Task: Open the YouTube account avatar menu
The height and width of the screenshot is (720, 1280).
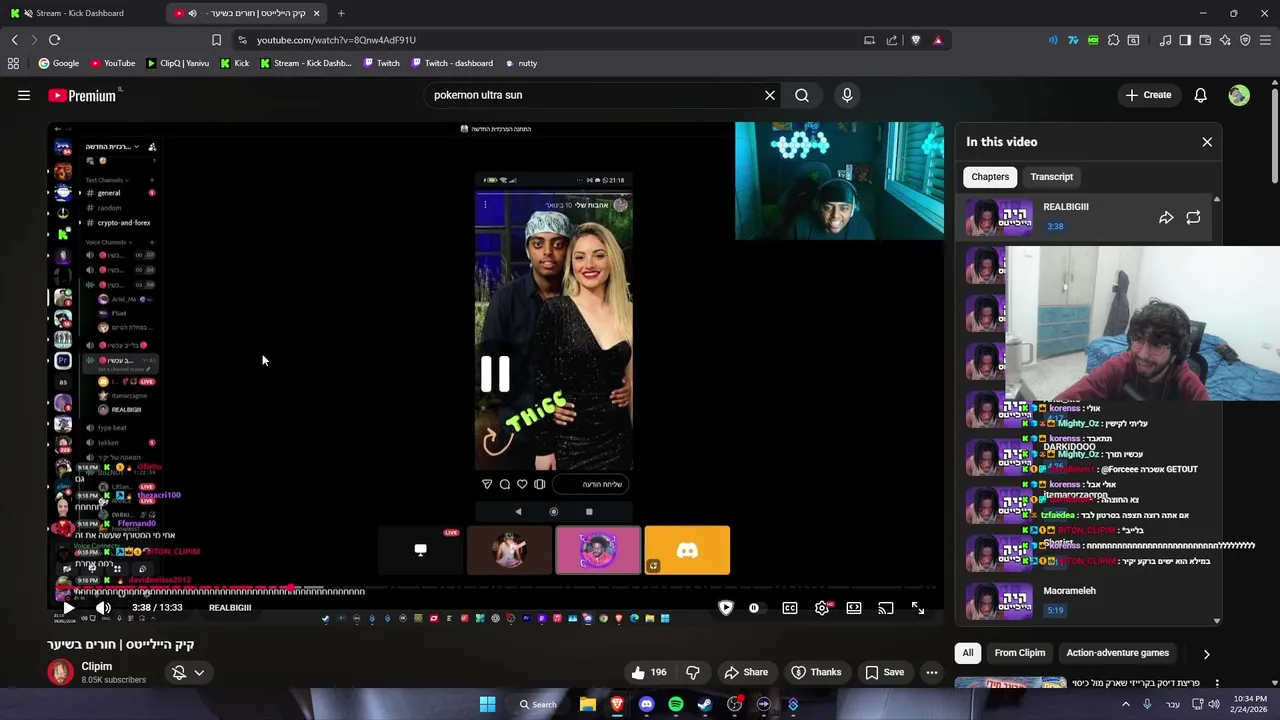Action: (1239, 95)
